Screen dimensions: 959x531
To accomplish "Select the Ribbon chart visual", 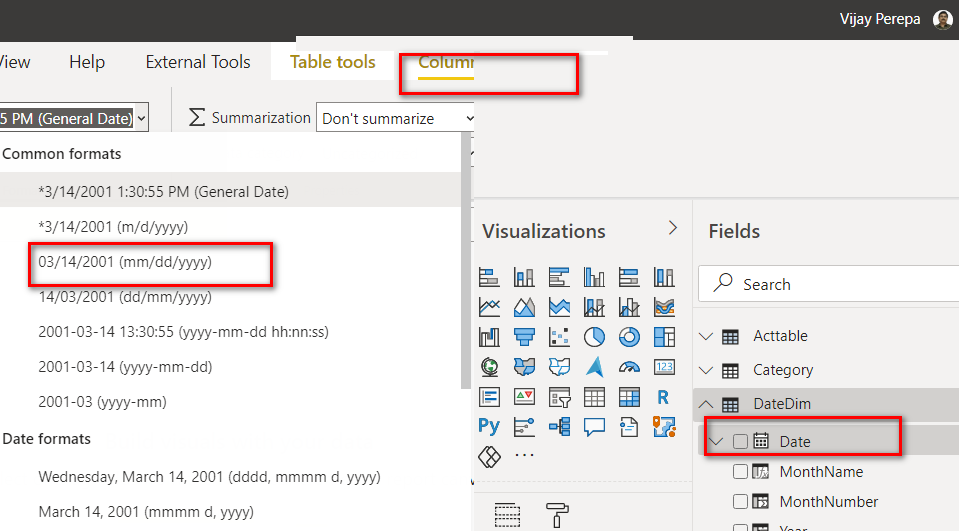I will [x=664, y=306].
